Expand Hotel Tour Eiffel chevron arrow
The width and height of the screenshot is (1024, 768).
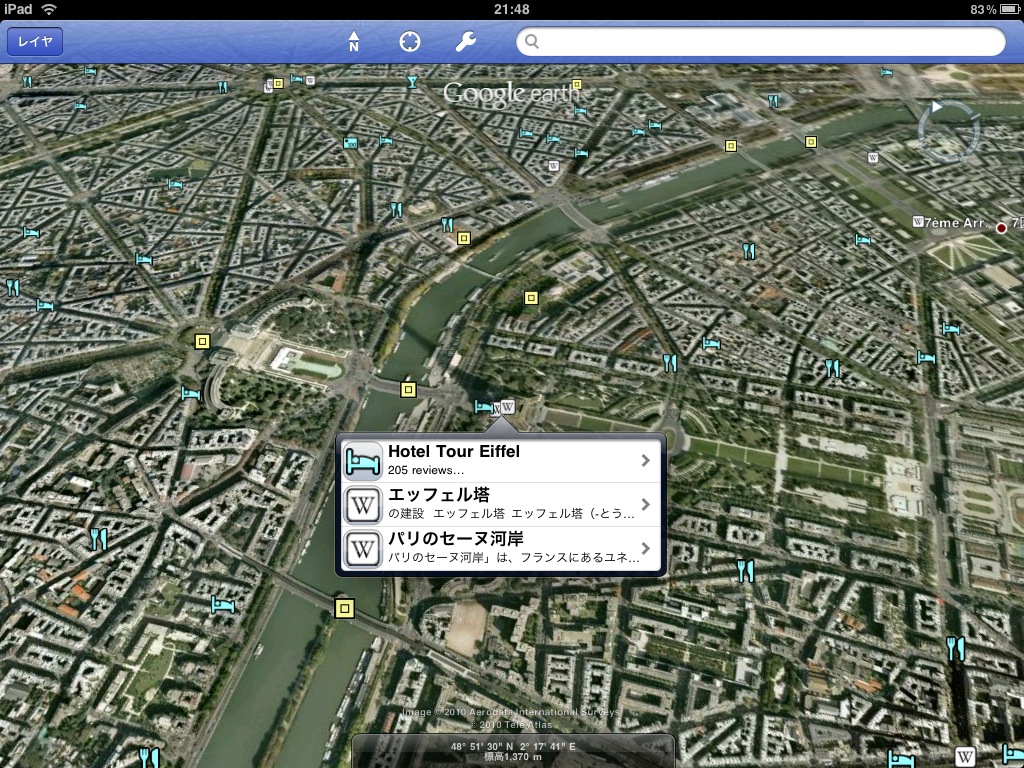click(x=646, y=461)
